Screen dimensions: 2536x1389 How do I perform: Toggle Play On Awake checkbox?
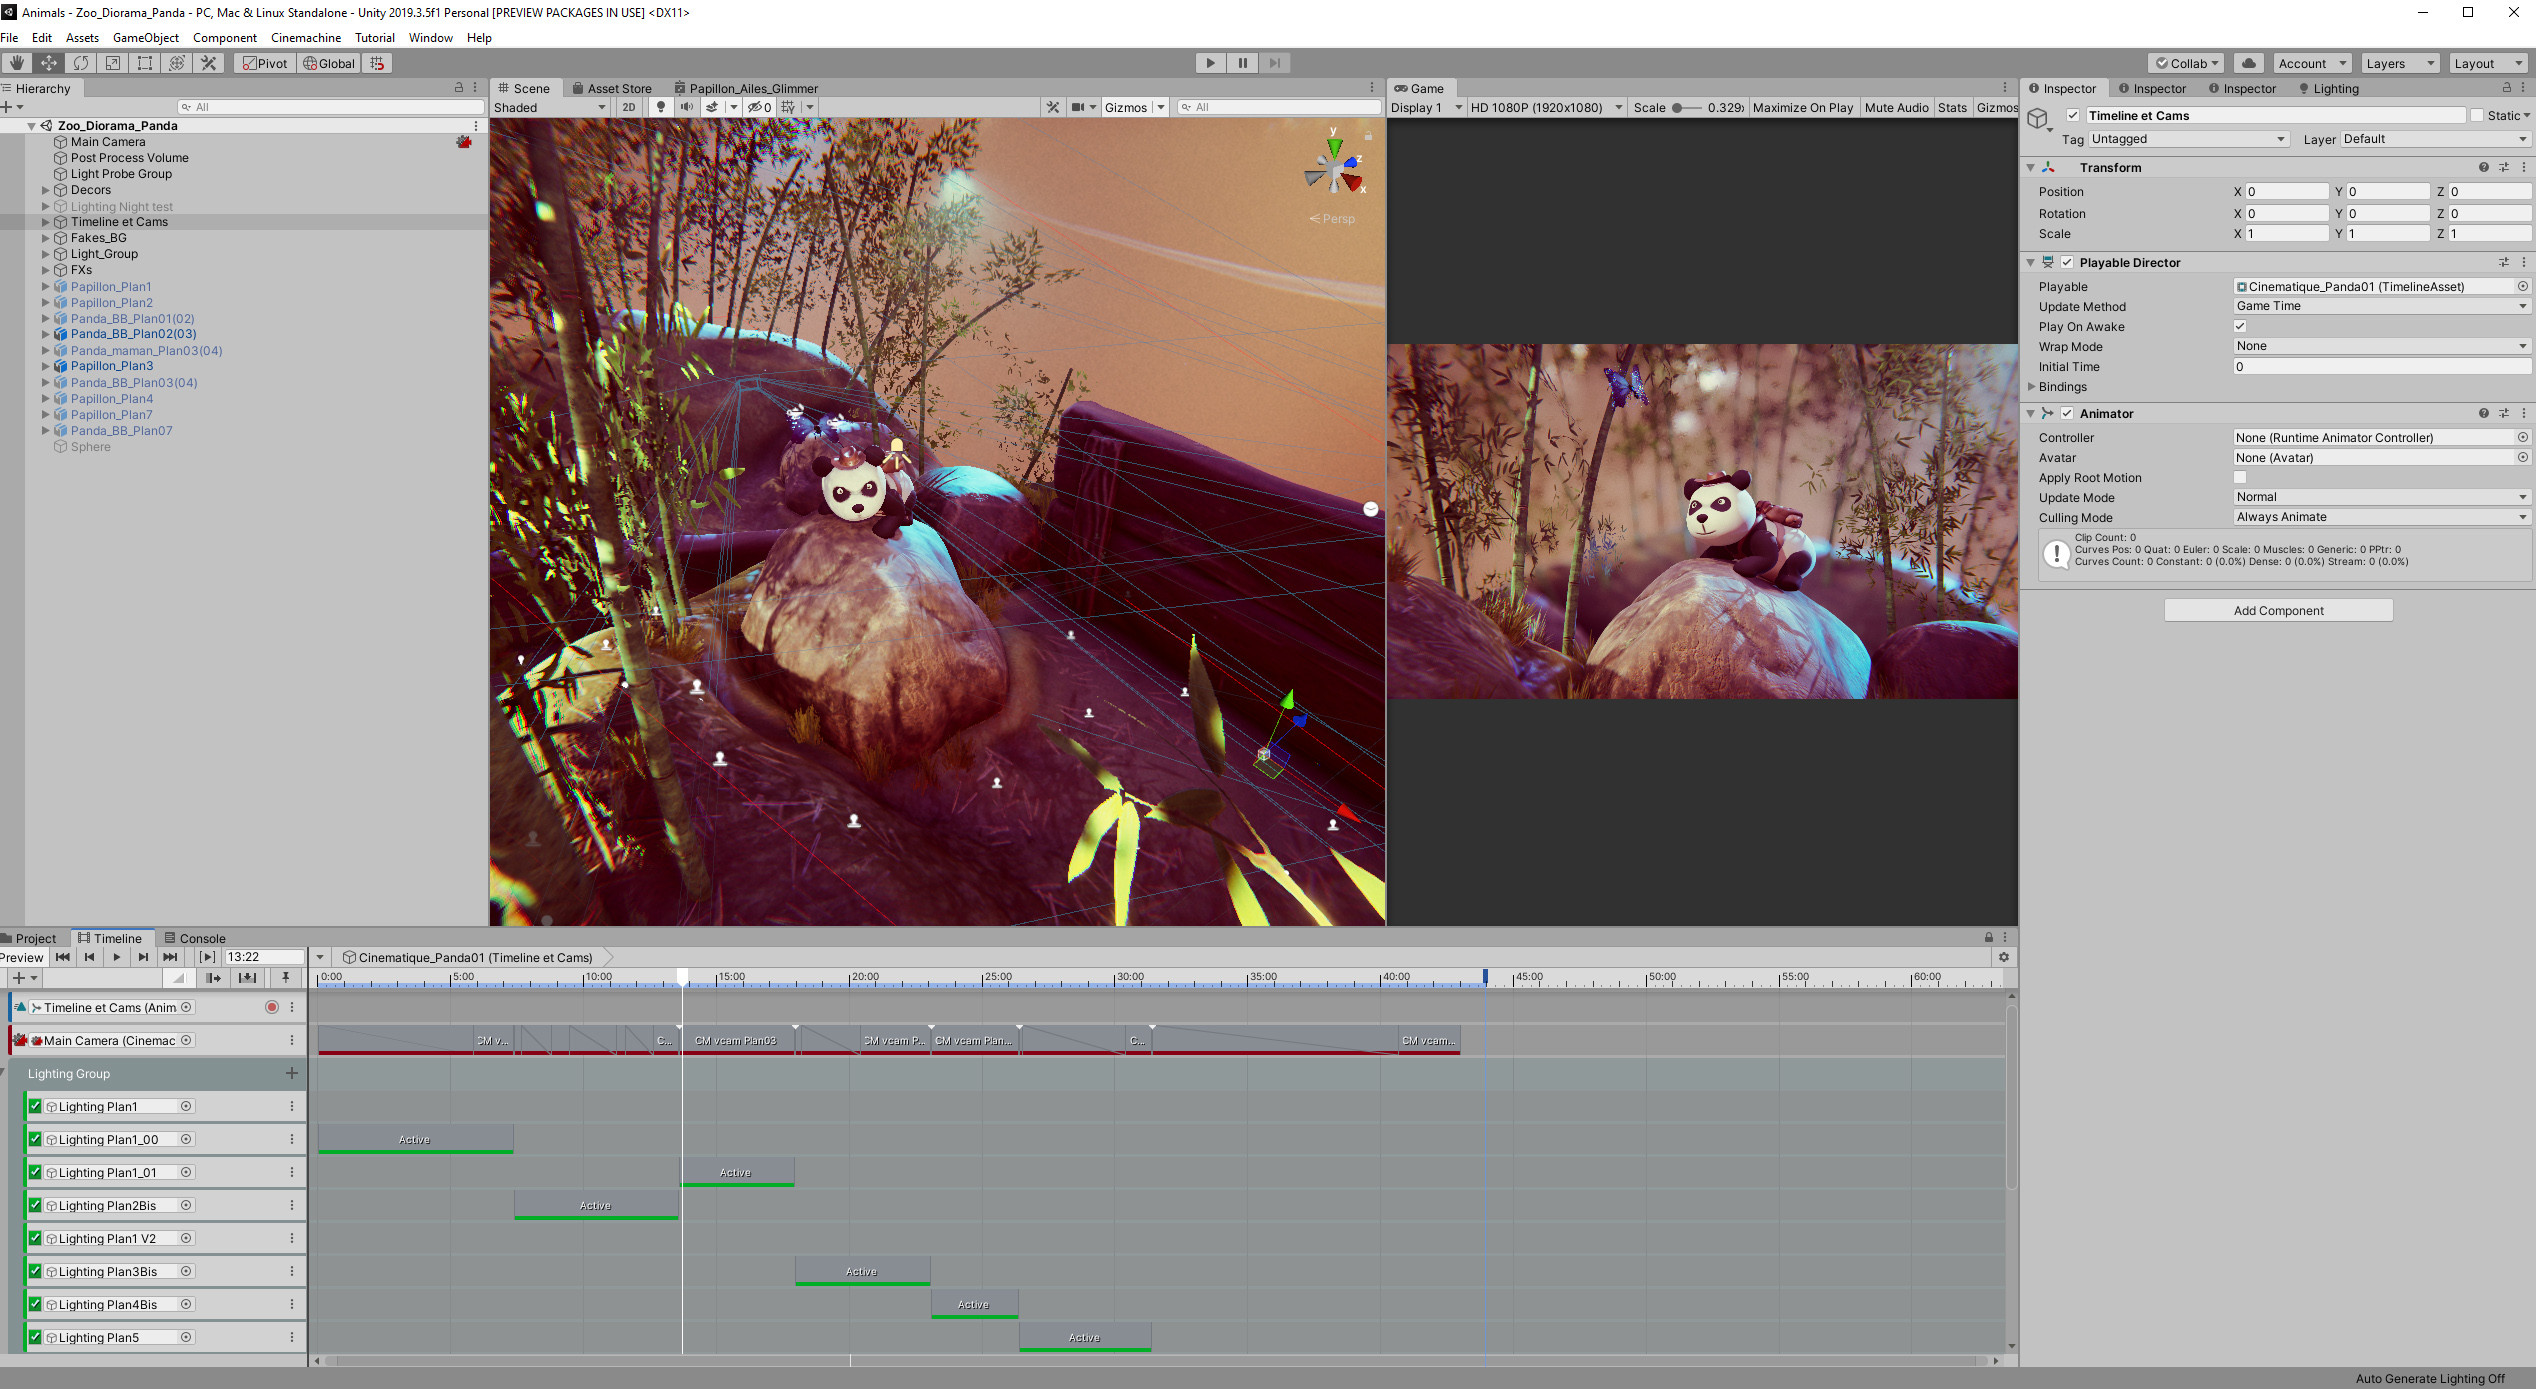tap(2240, 326)
